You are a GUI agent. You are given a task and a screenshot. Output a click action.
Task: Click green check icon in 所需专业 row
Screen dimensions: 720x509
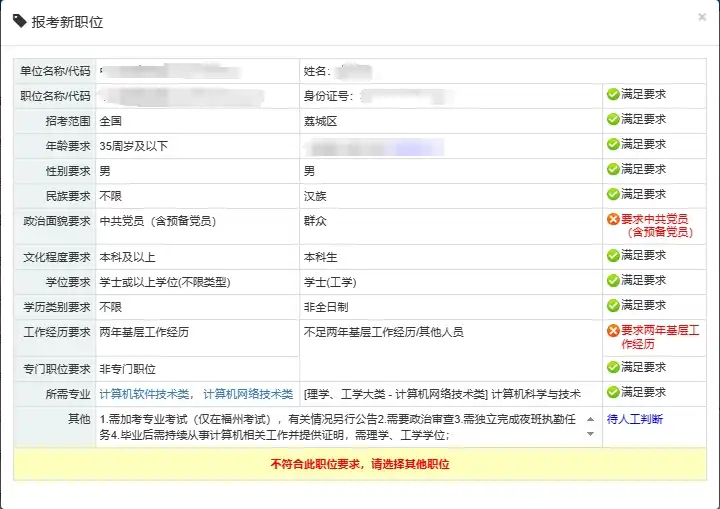point(613,393)
